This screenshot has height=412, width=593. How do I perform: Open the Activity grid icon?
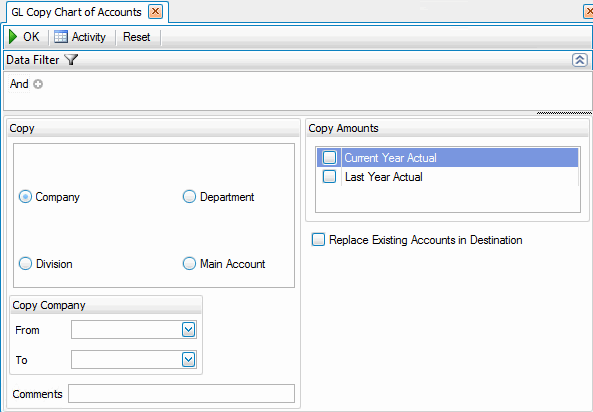pos(61,37)
